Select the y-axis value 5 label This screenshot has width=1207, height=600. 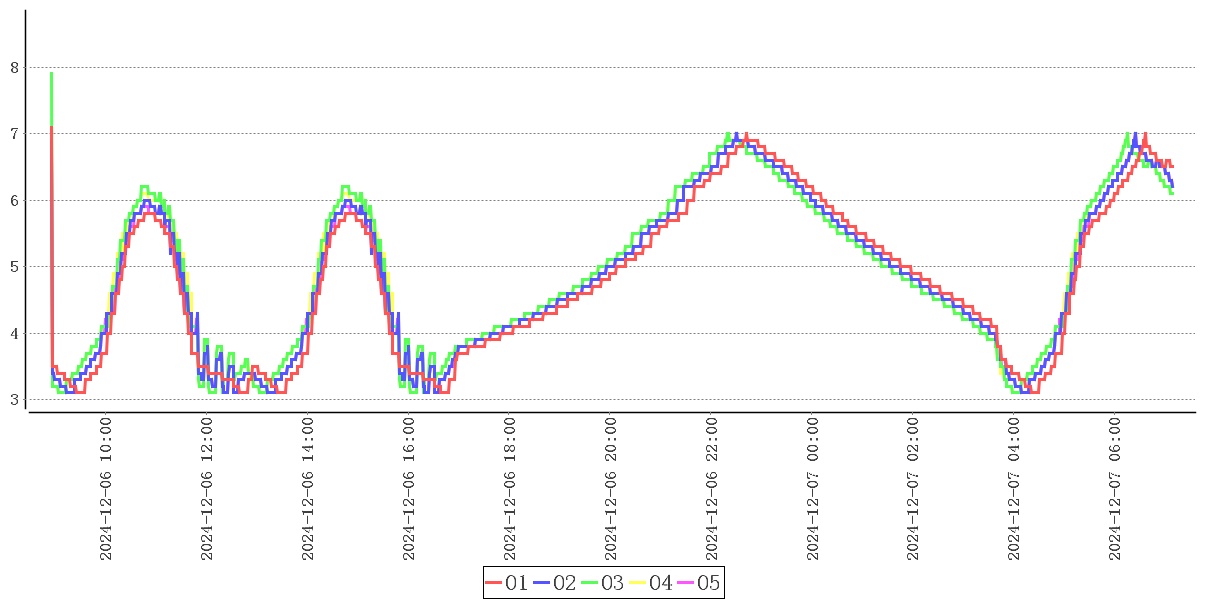coord(14,267)
